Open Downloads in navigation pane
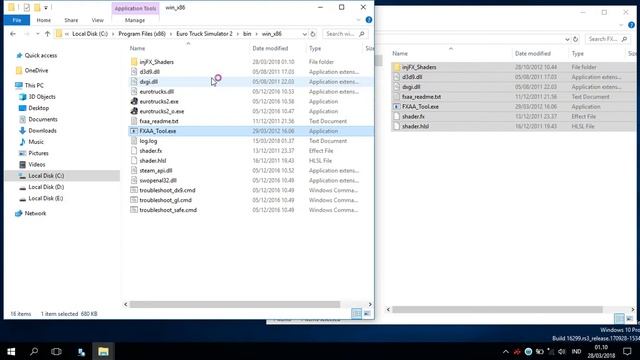This screenshot has height=360, width=640. (x=42, y=131)
